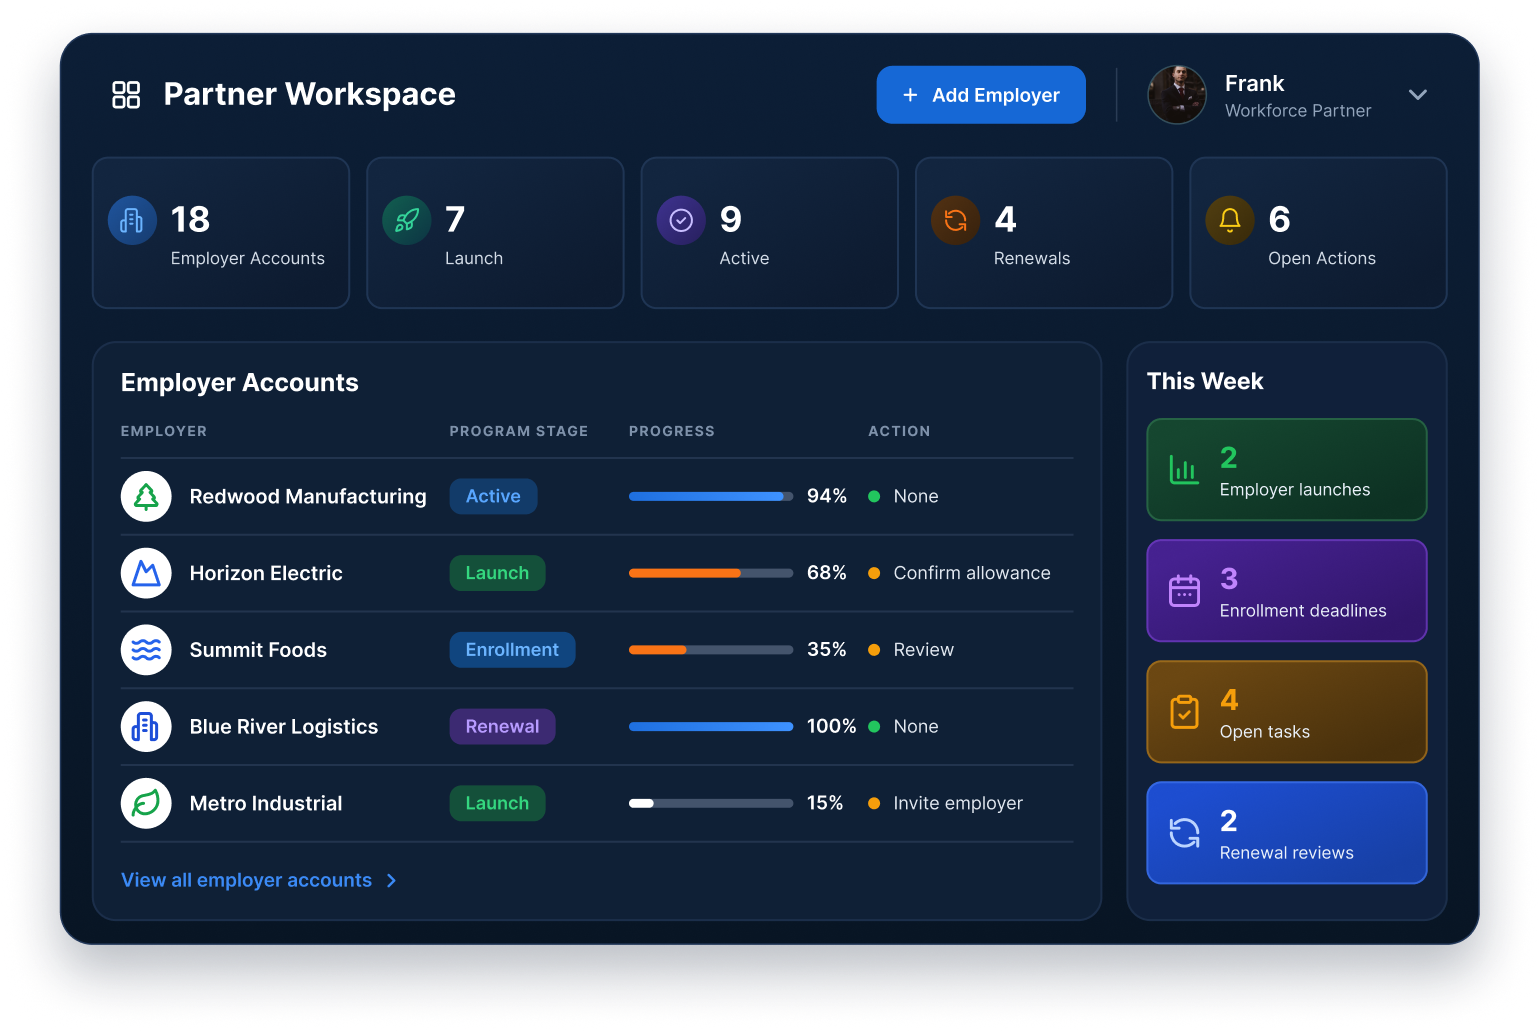This screenshot has width=1540, height=1032.
Task: Click the Workforce Partner role text
Action: point(1298,111)
